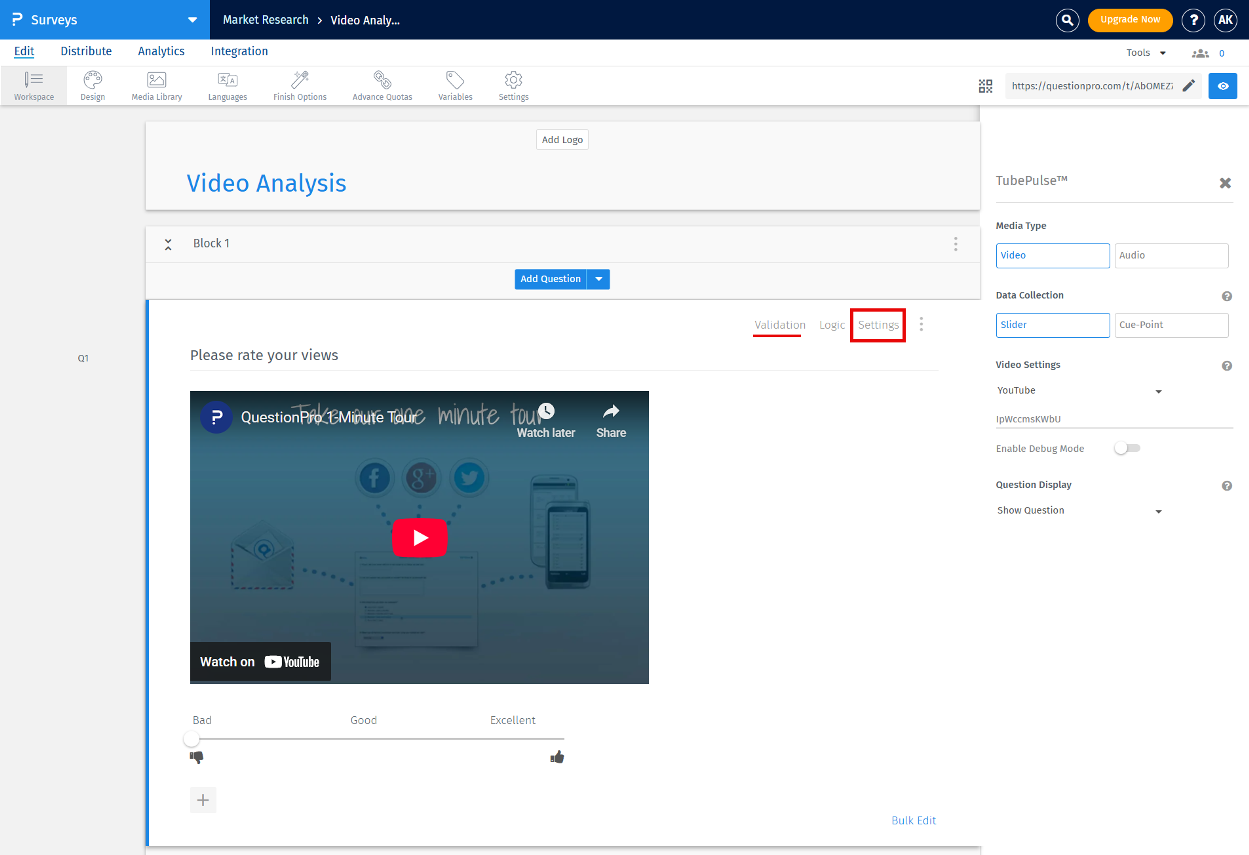Open the Add Question dropdown arrow

[599, 279]
